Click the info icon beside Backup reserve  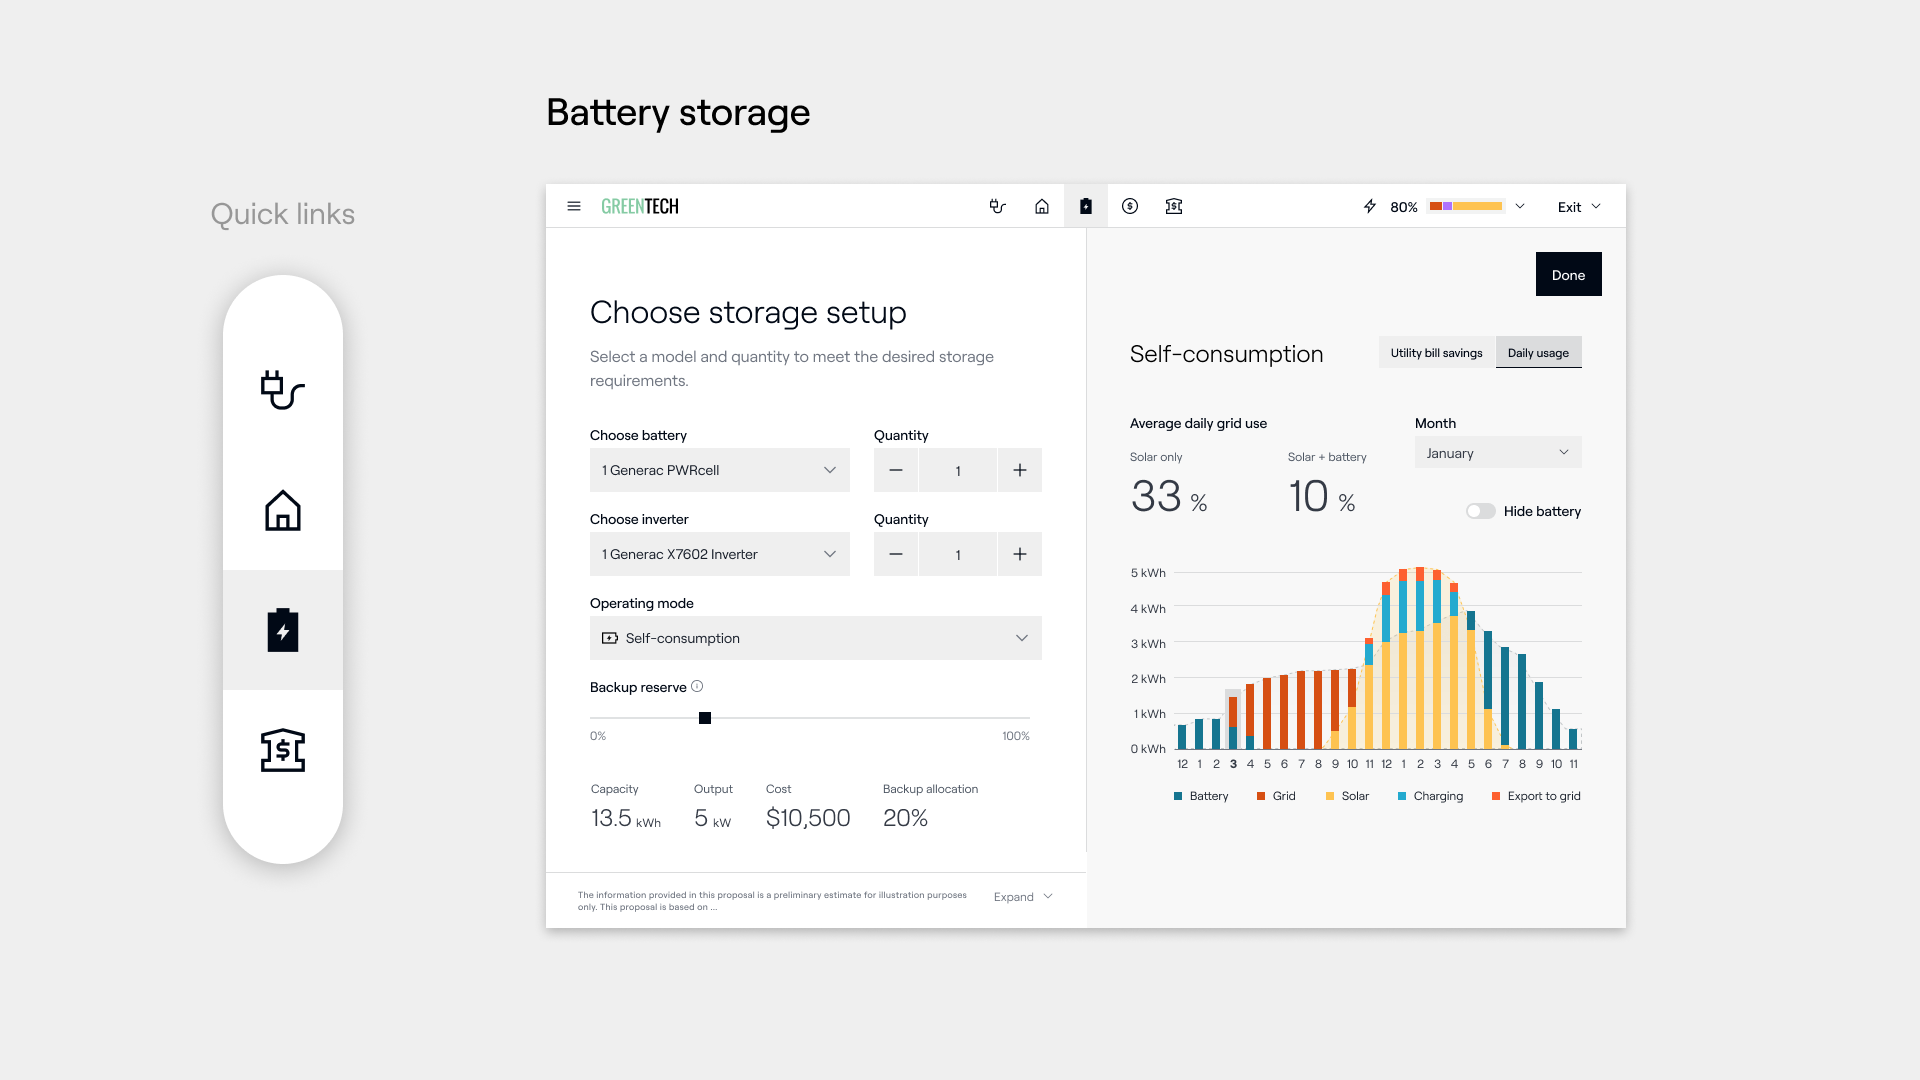point(697,686)
